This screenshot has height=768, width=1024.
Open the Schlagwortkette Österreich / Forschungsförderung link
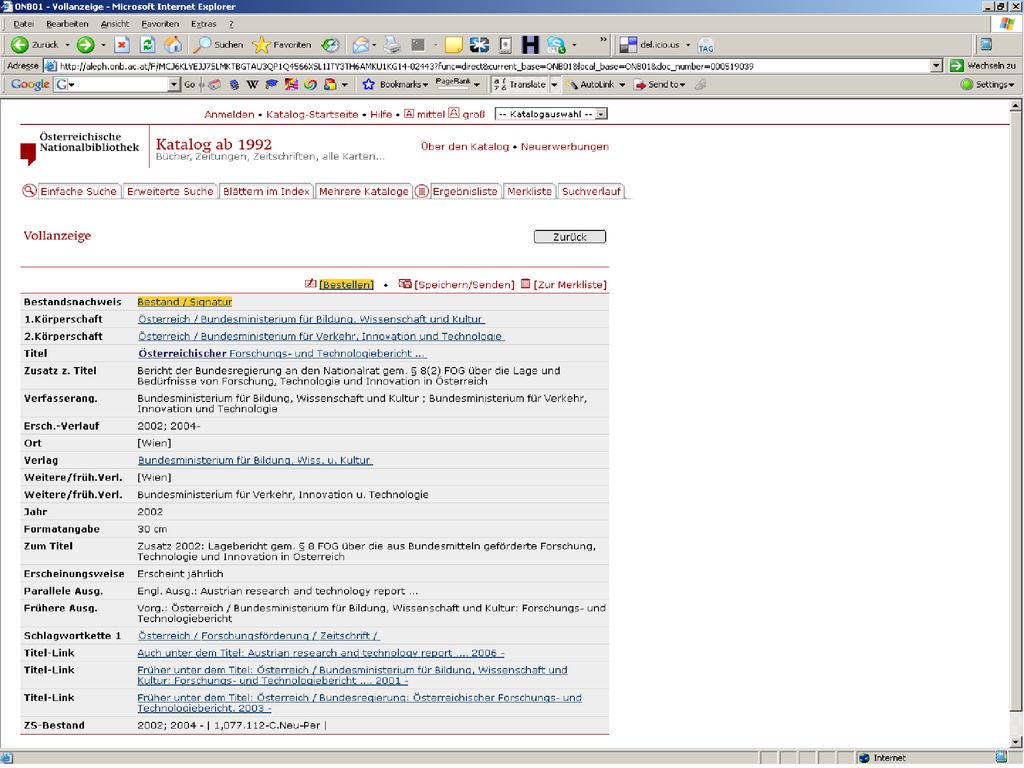pyautogui.click(x=258, y=635)
